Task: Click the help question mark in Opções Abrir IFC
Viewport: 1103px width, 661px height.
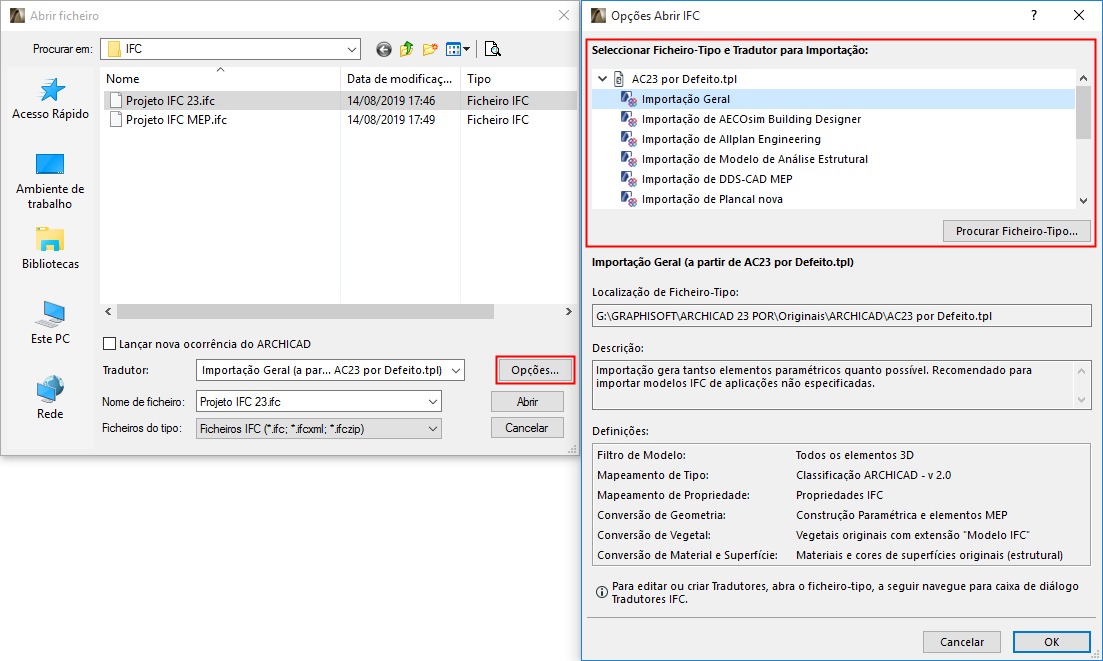Action: (1033, 15)
